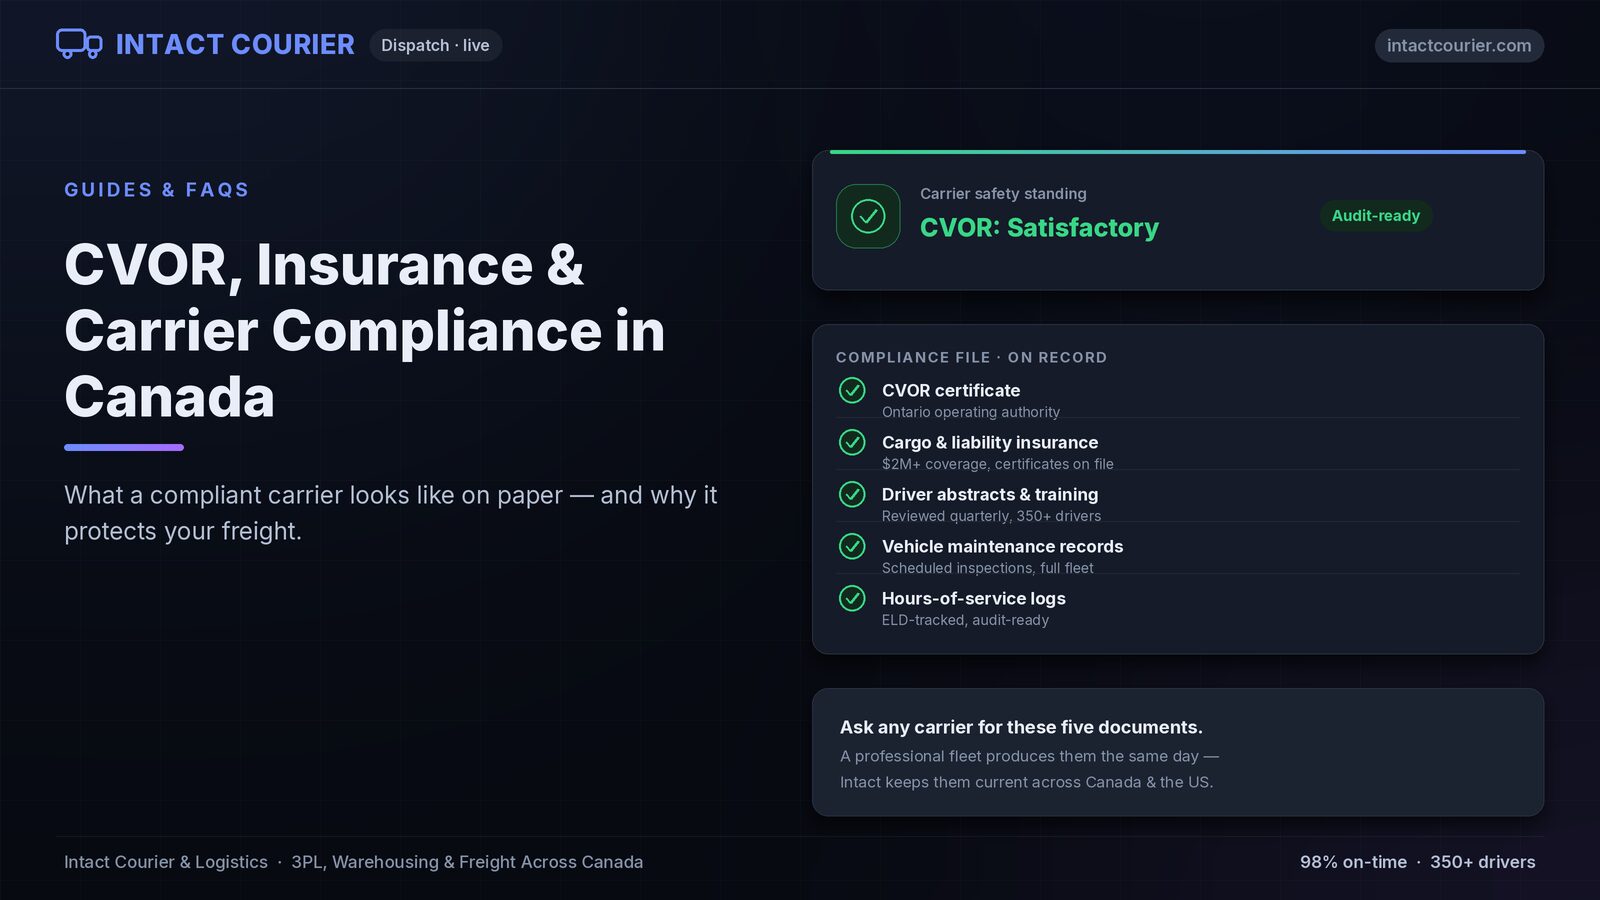Click the check icon beside Vehicle maintenance records
Viewport: 1600px width, 900px height.
point(852,546)
